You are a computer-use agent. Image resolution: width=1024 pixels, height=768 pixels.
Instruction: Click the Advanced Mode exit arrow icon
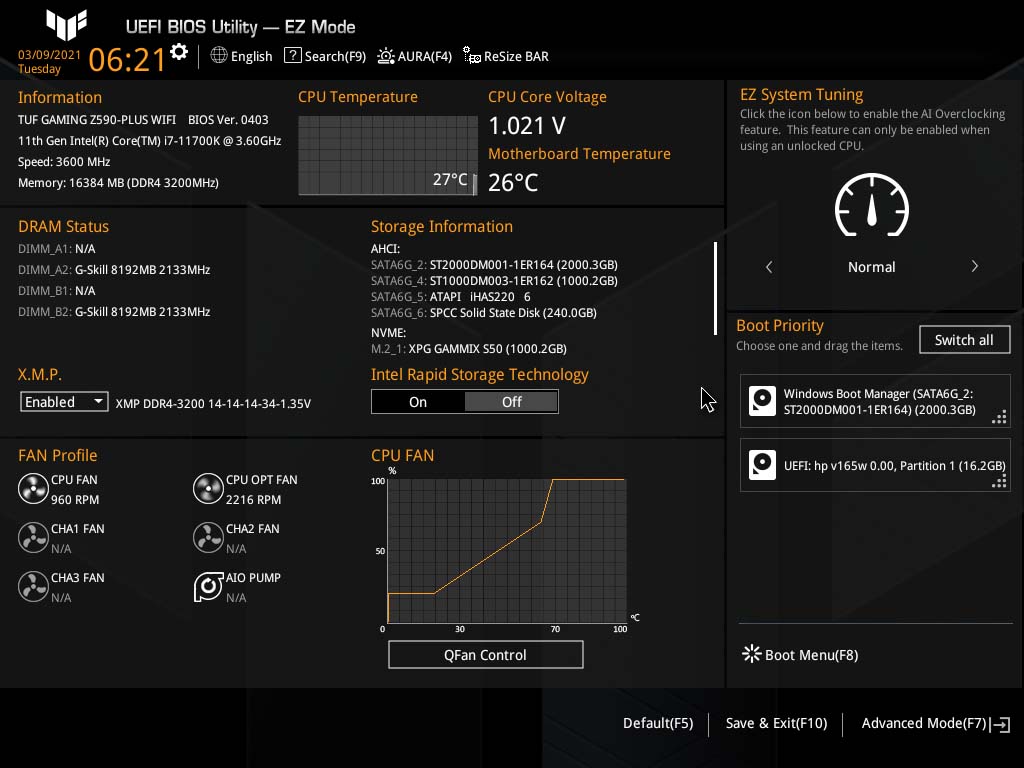click(1000, 724)
